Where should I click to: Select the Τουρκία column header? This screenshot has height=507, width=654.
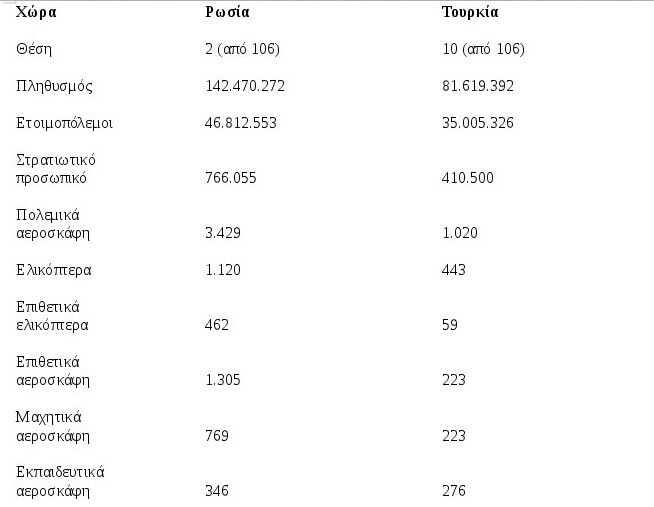[x=470, y=12]
